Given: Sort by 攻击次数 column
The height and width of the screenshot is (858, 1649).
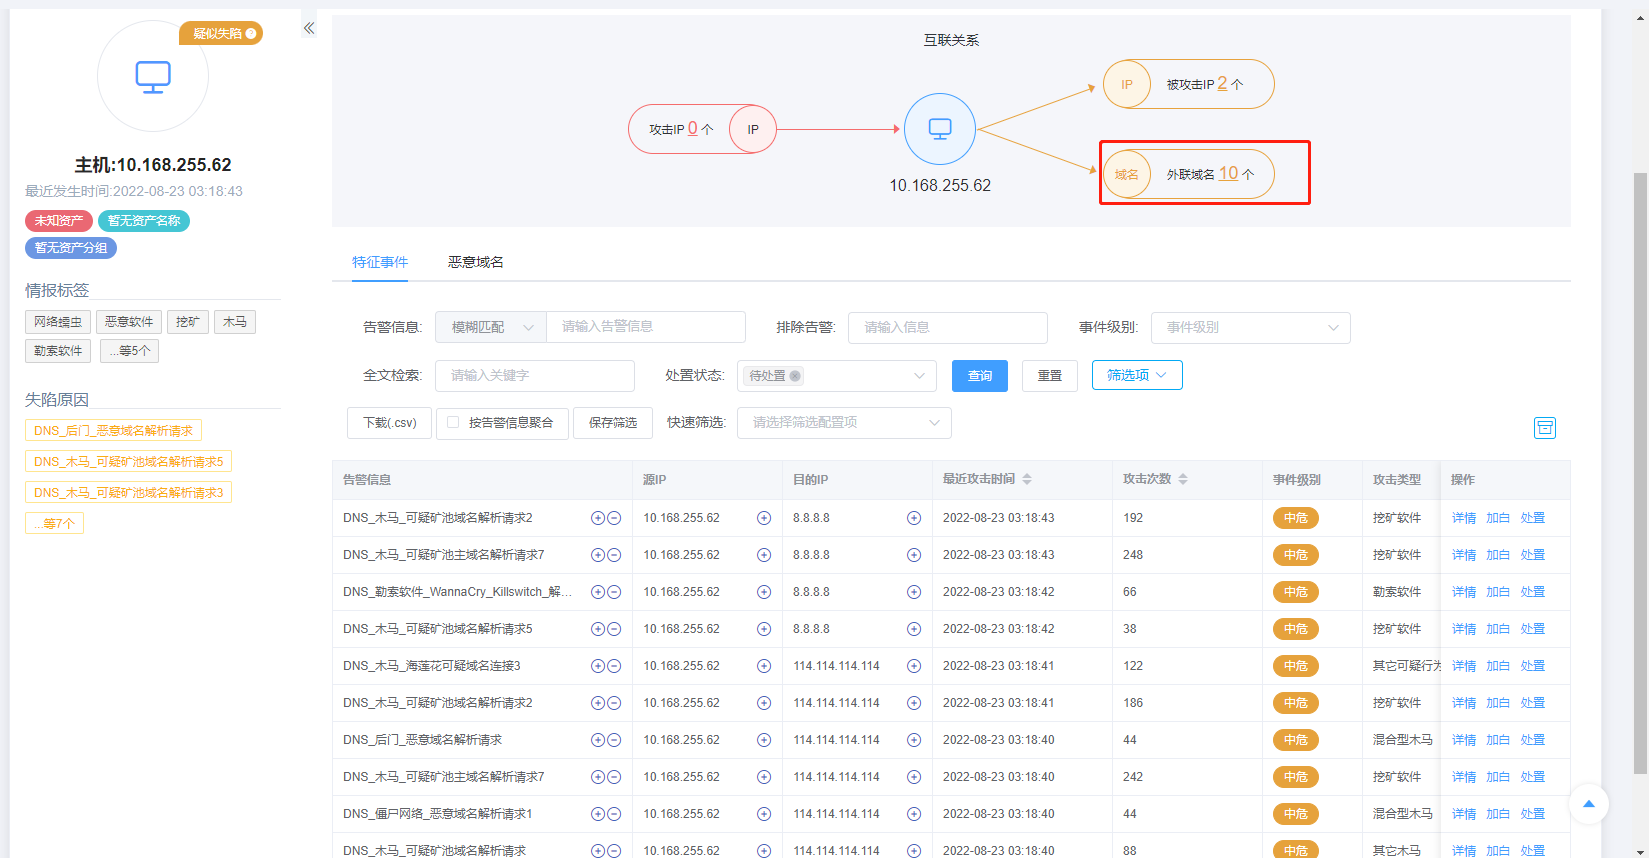Looking at the screenshot, I should (x=1182, y=480).
